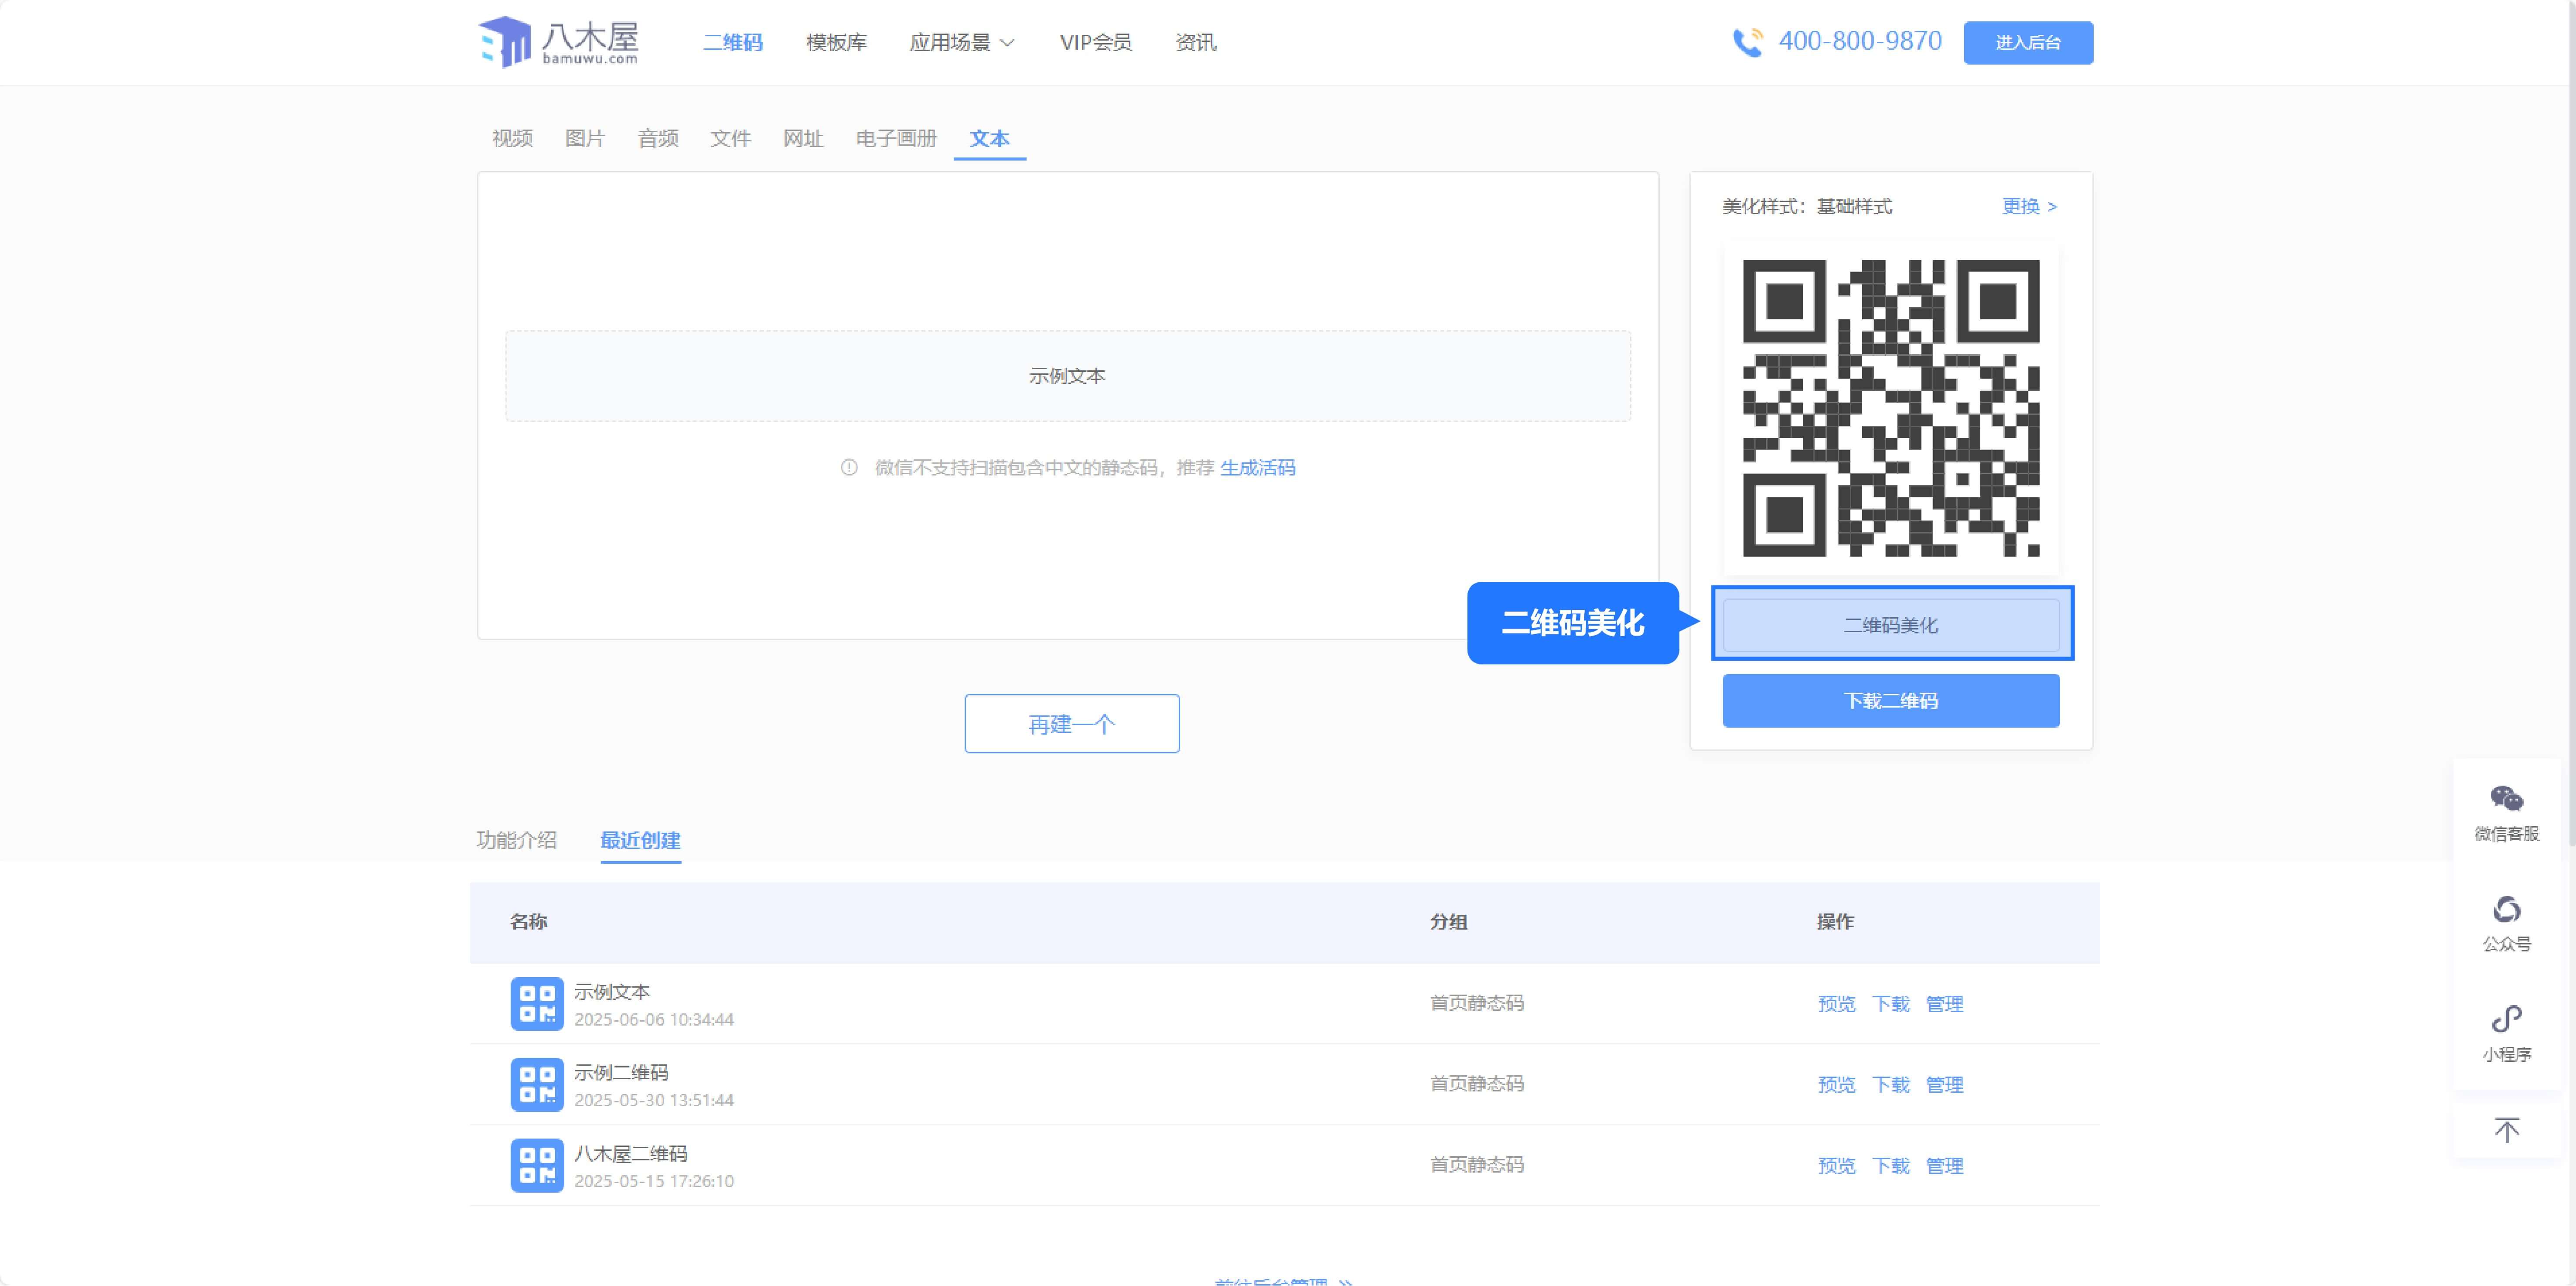Click the 下载二维码 button
Viewport: 2576px width, 1286px height.
click(x=1890, y=700)
